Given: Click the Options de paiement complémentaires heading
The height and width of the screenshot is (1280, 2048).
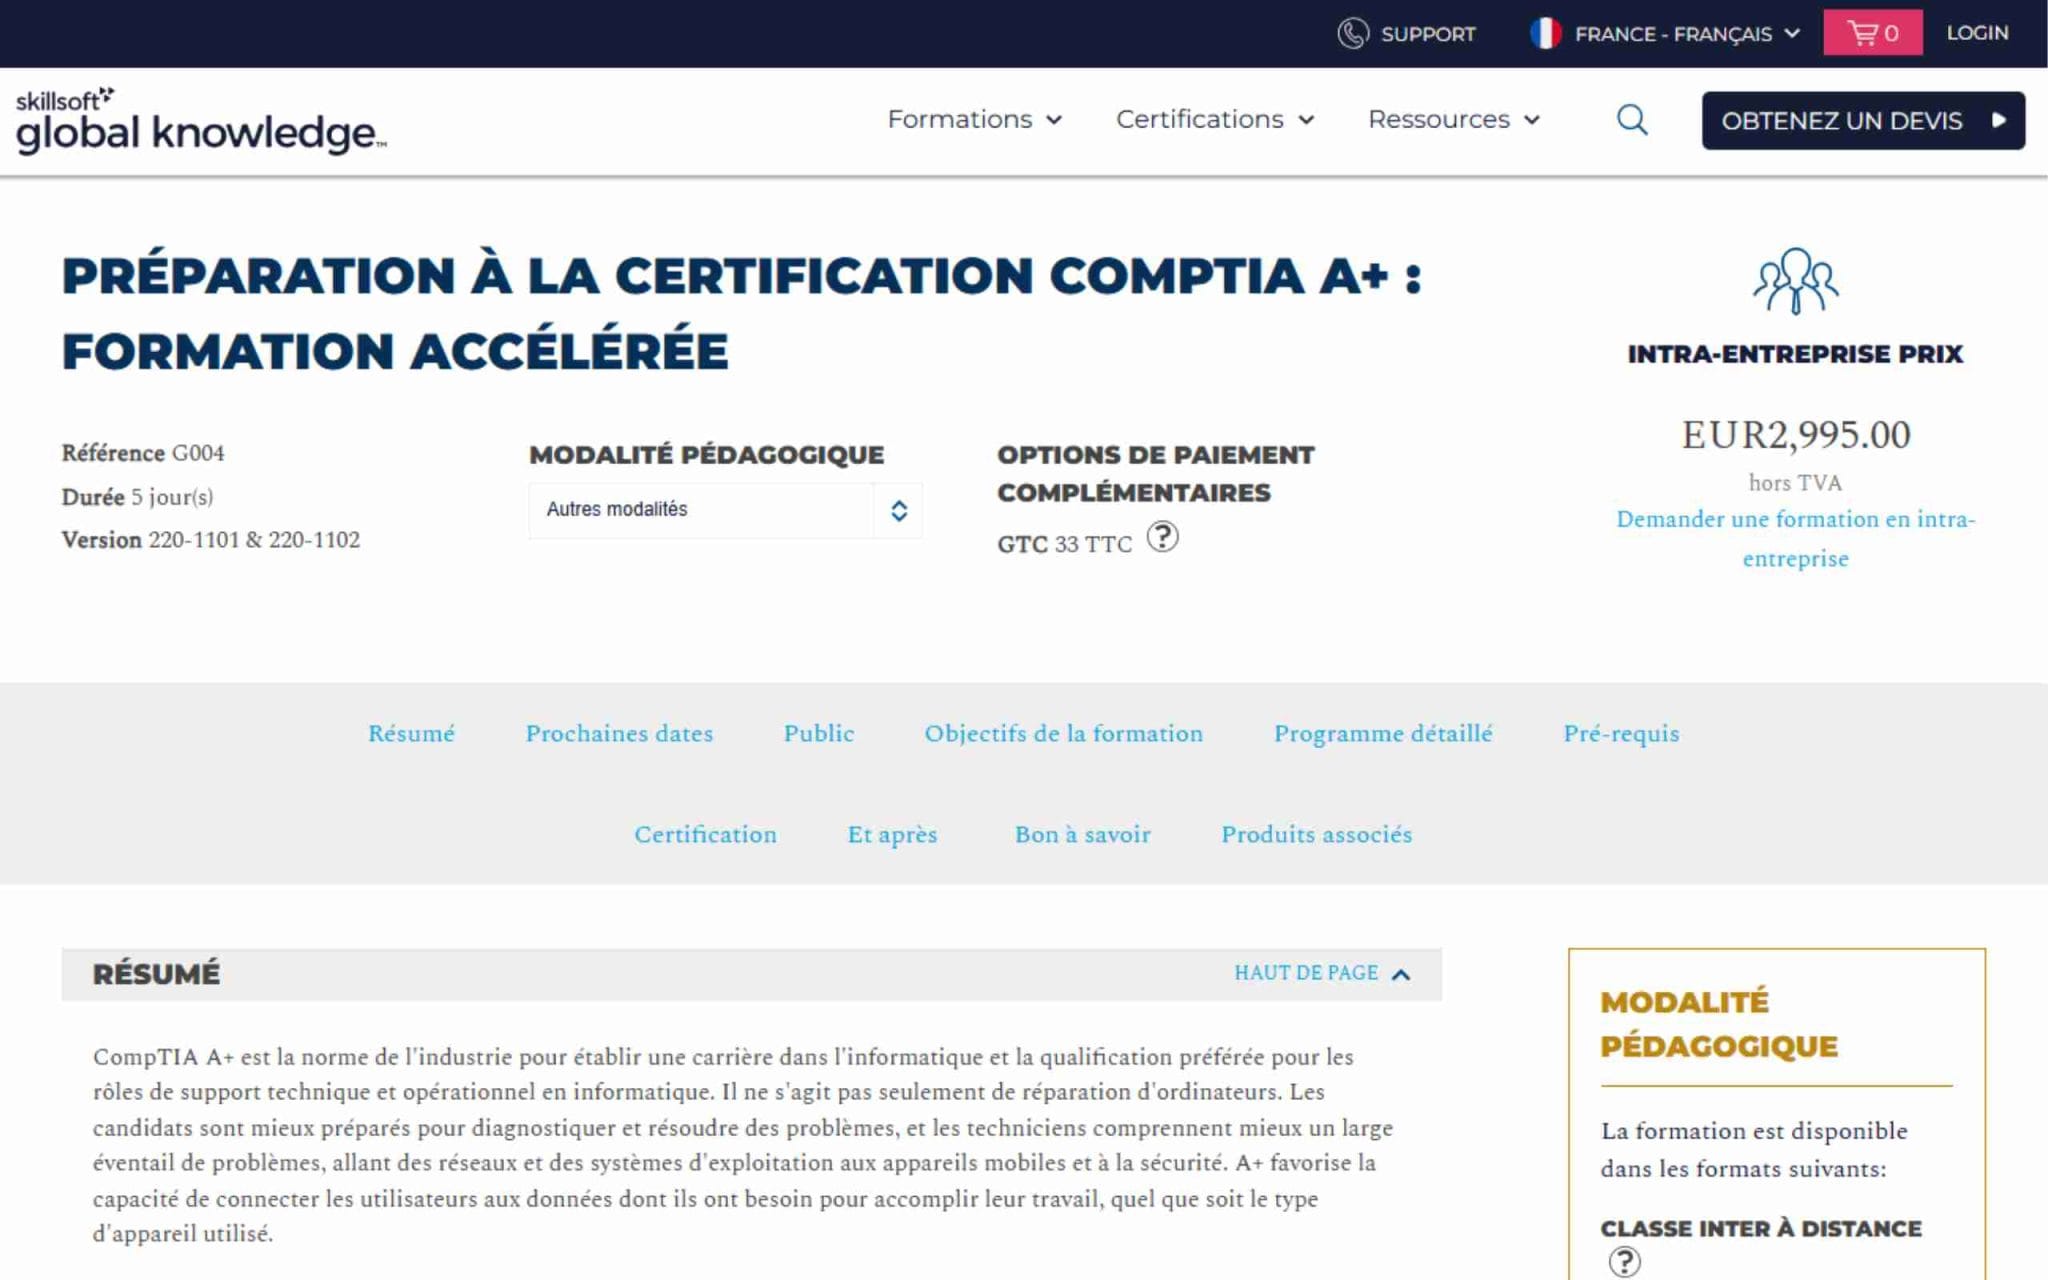Looking at the screenshot, I should pyautogui.click(x=1155, y=473).
